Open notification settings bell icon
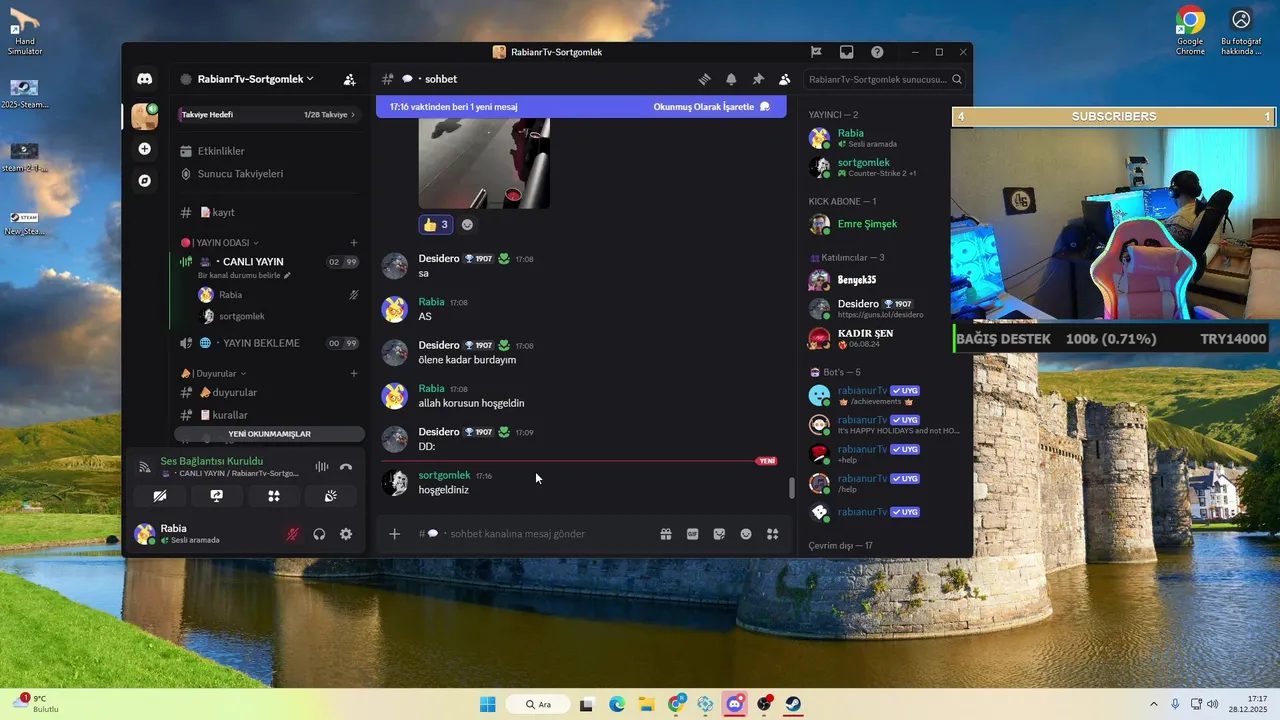The image size is (1280, 720). coord(731,79)
